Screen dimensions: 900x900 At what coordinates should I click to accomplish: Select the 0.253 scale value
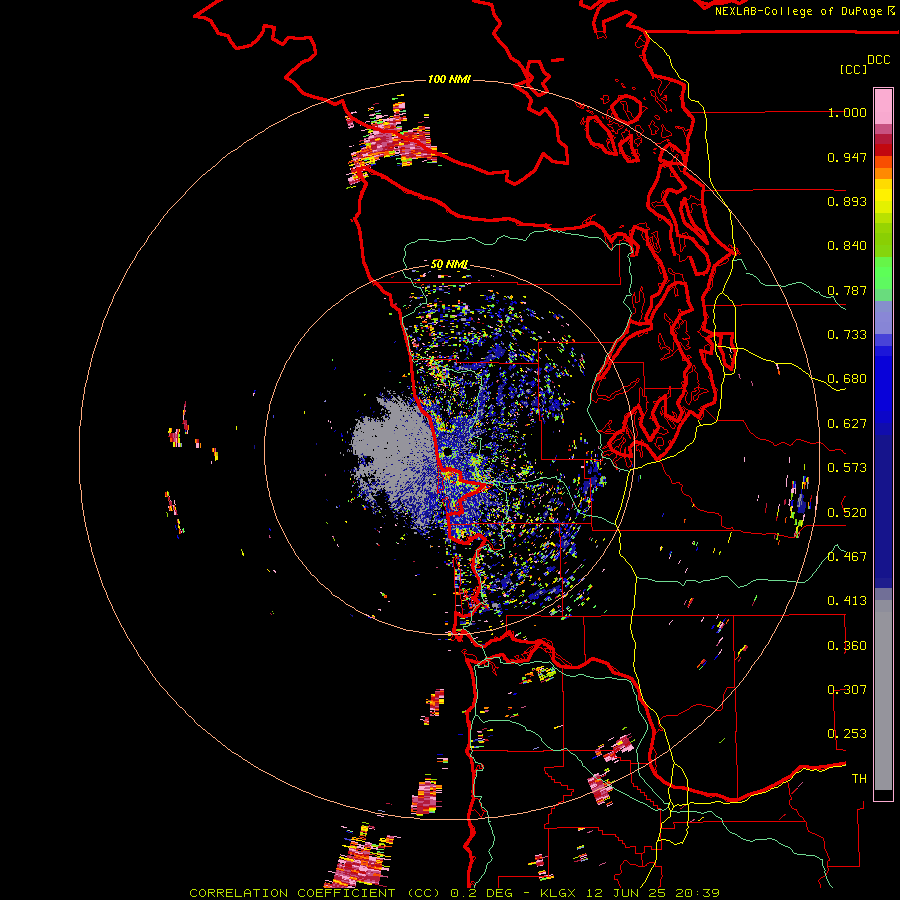(847, 734)
